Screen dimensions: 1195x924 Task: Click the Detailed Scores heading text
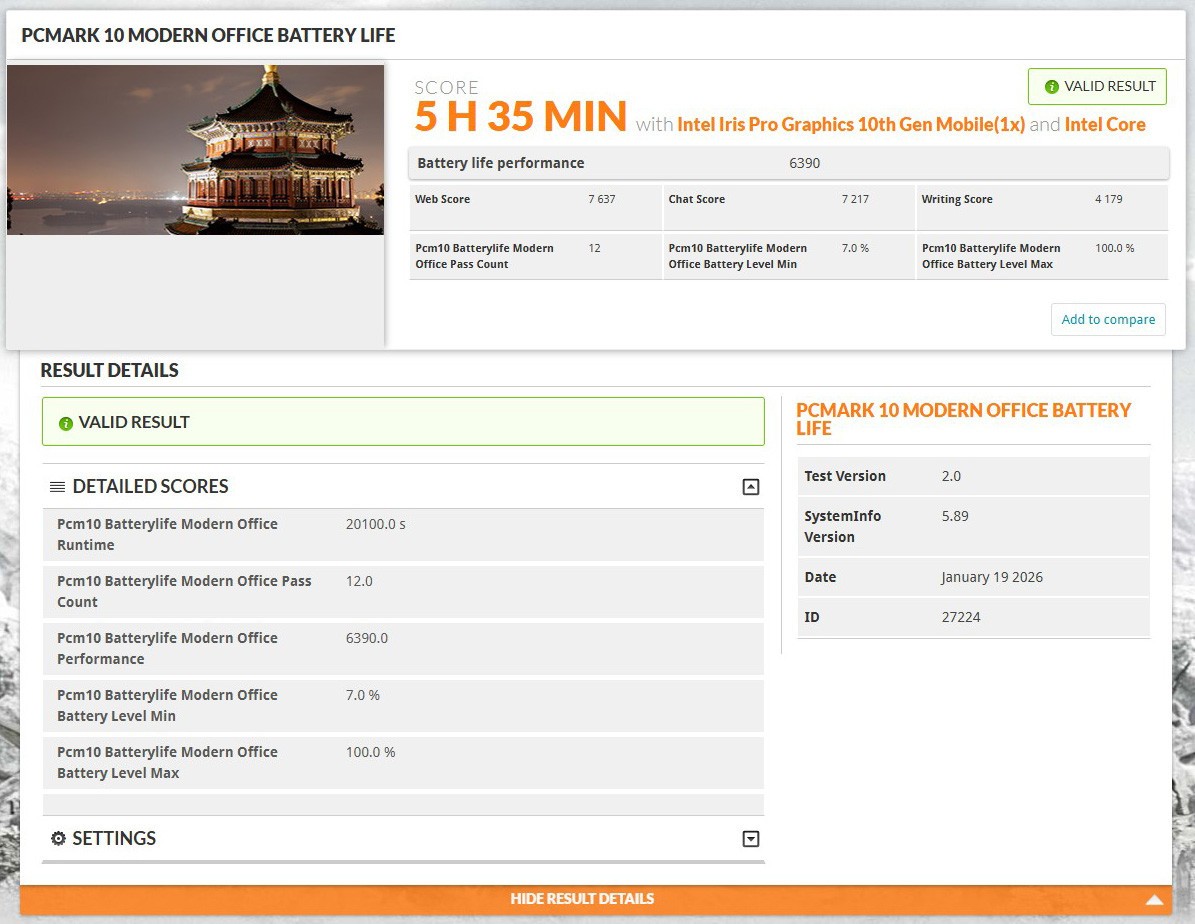150,486
